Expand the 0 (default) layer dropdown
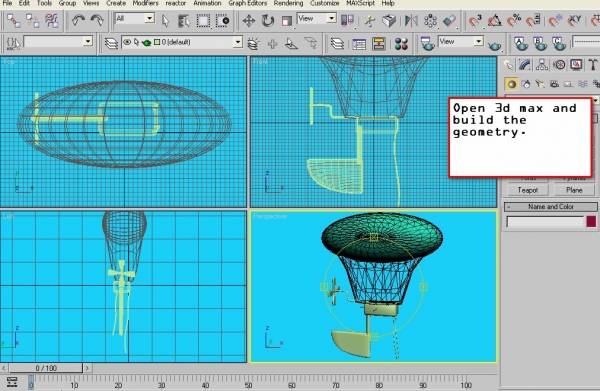The width and height of the screenshot is (600, 391). coord(238,42)
